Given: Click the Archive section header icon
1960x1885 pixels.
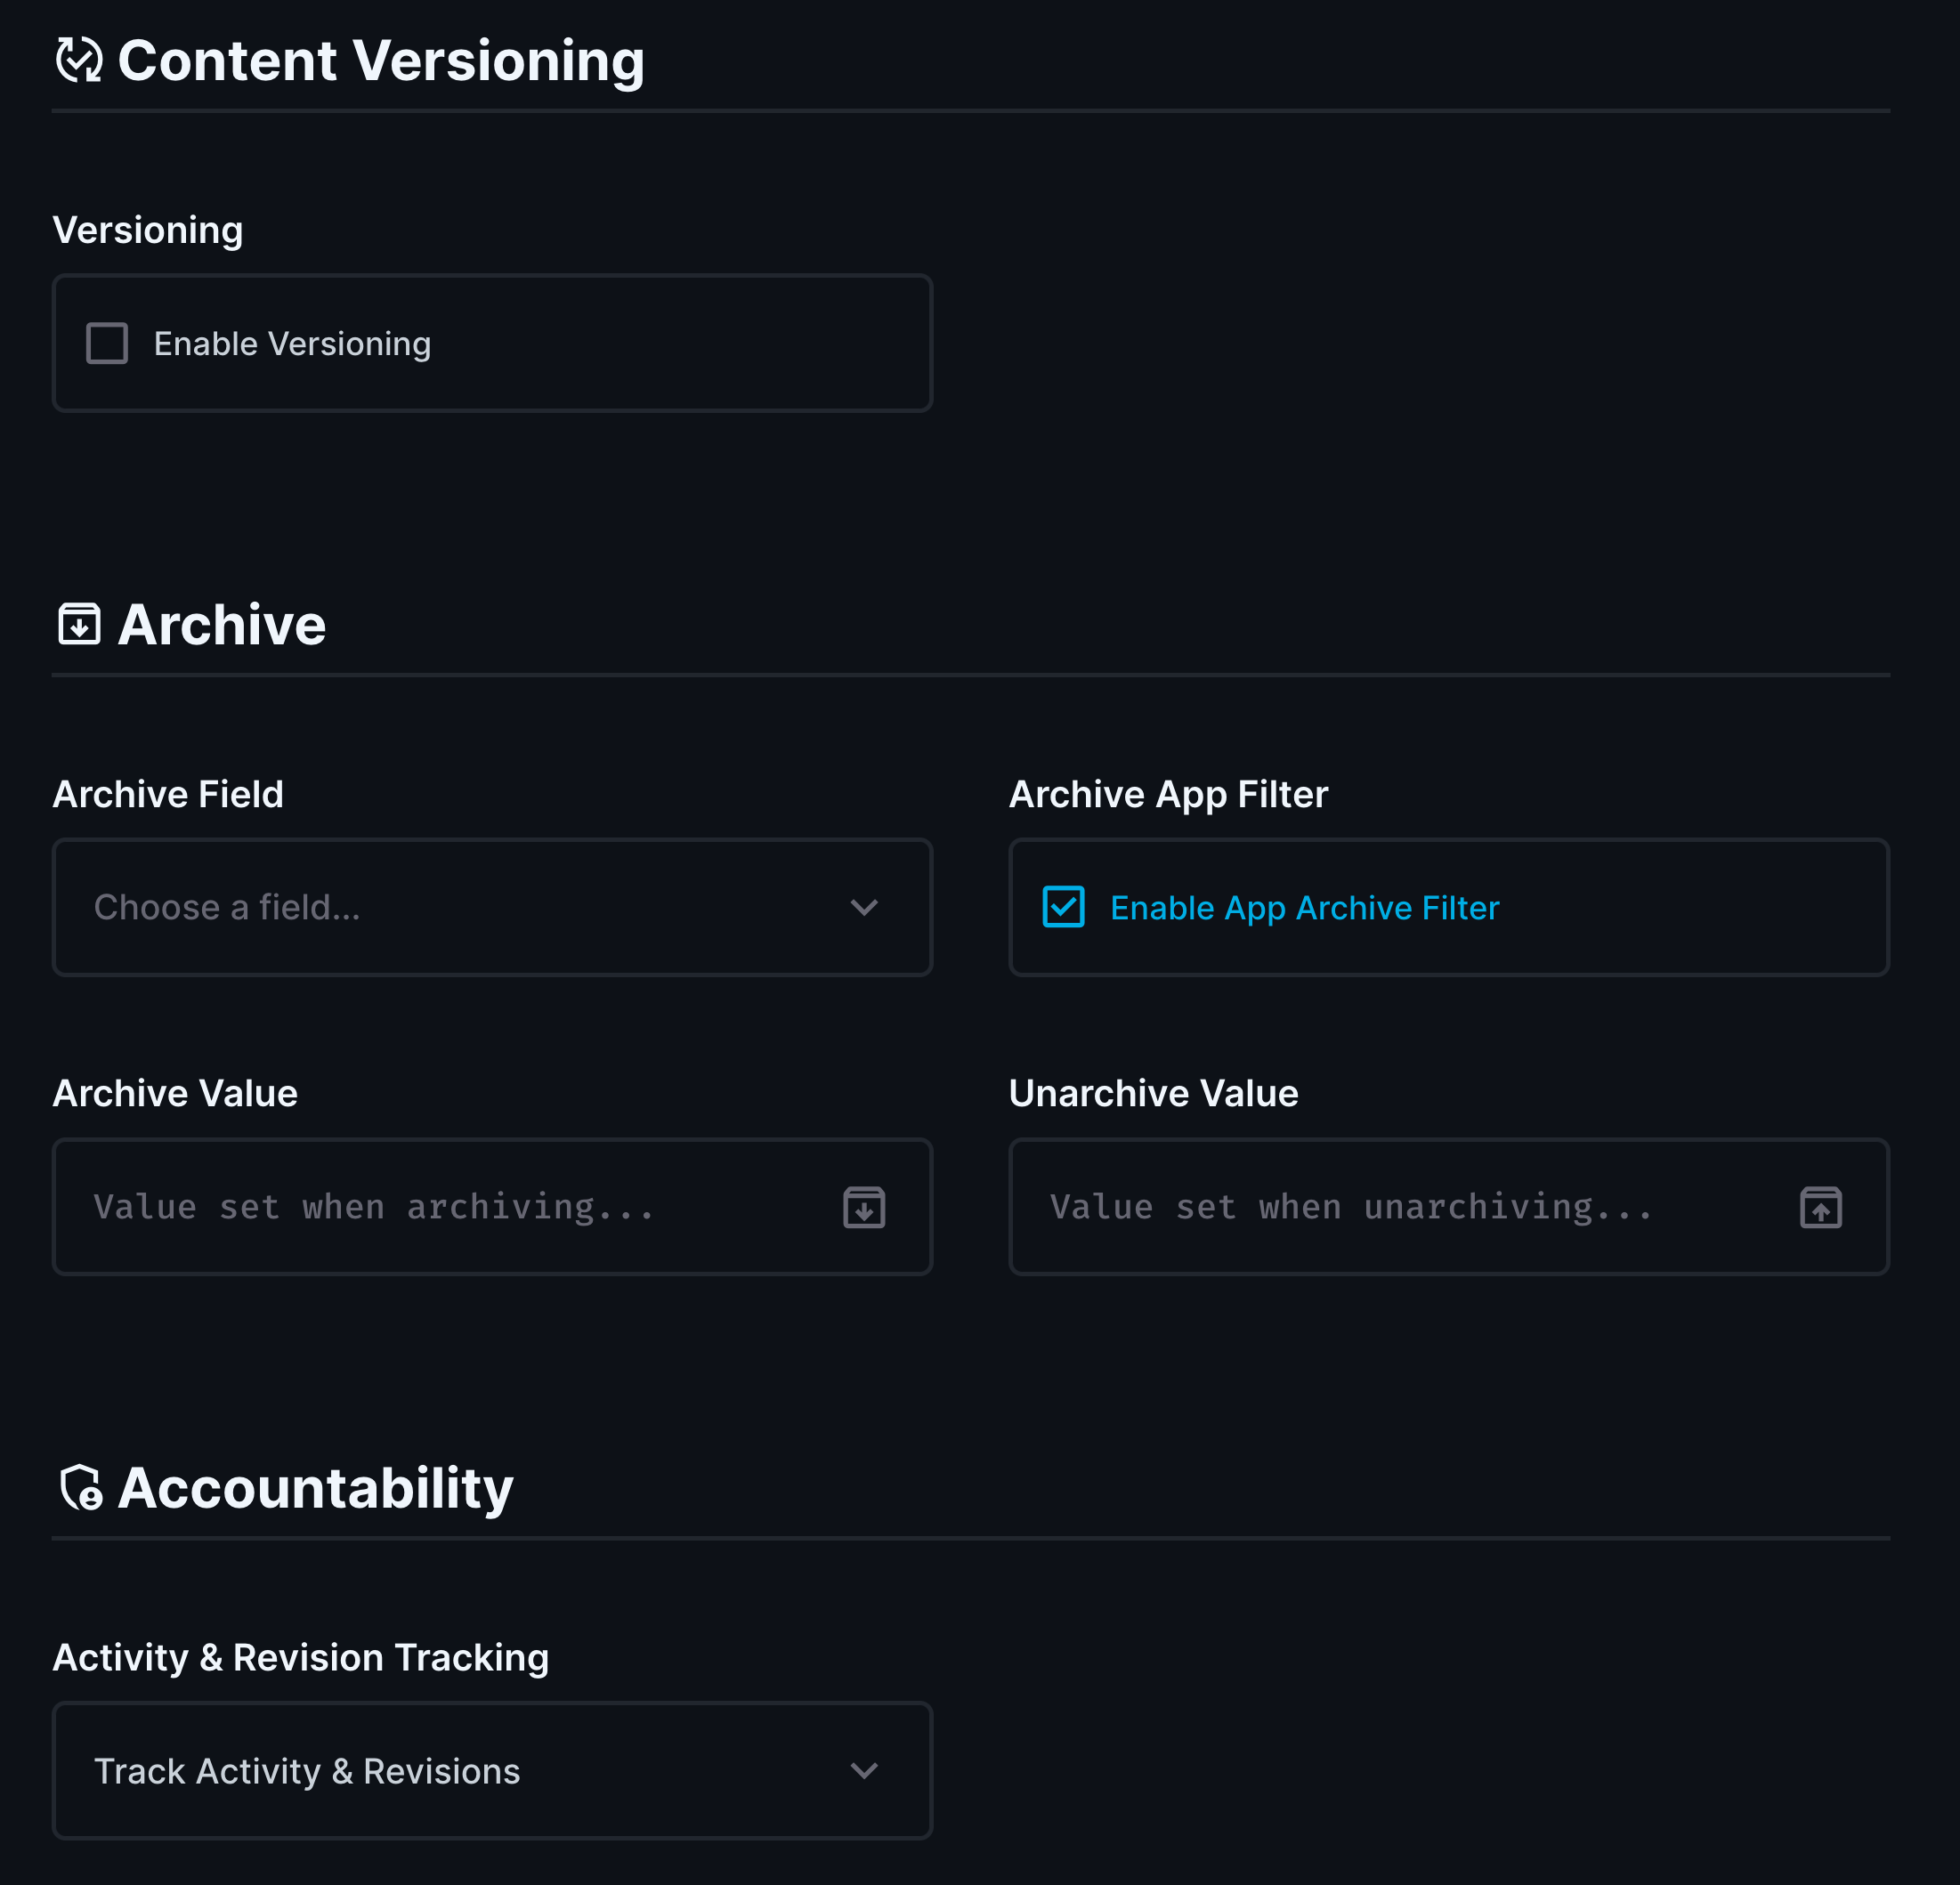Looking at the screenshot, I should [79, 624].
